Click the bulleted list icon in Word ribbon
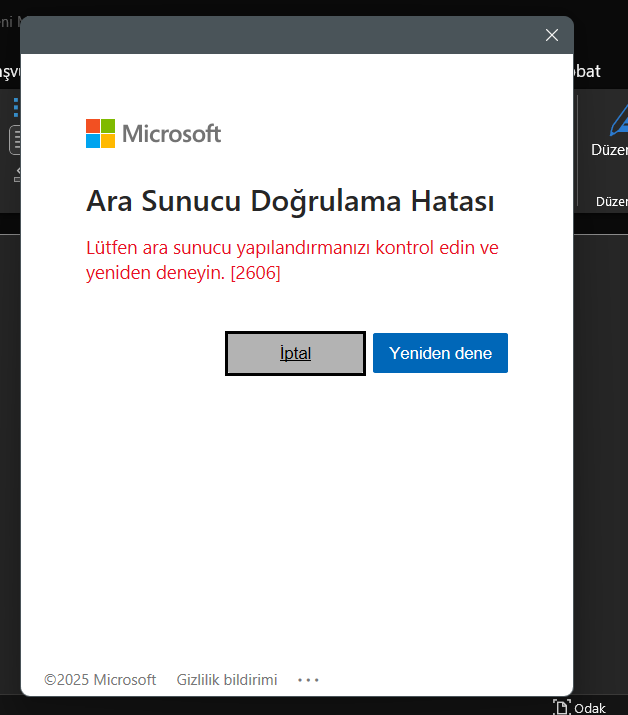 (x=16, y=107)
